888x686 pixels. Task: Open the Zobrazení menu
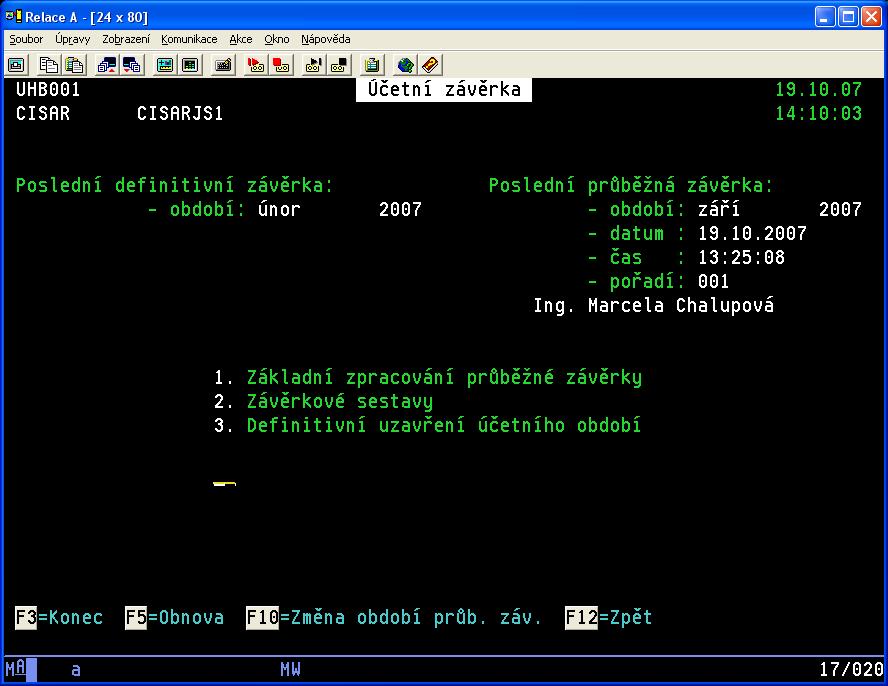126,39
